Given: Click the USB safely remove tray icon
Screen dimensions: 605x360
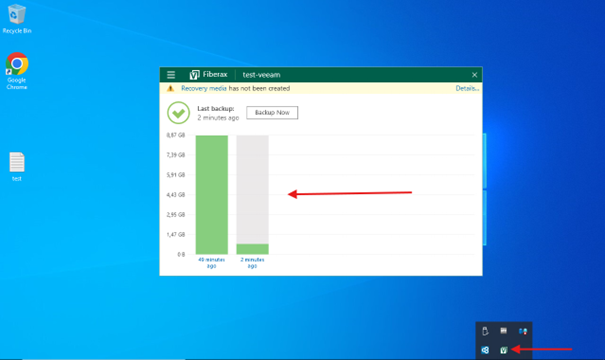Looking at the screenshot, I should coord(485,331).
